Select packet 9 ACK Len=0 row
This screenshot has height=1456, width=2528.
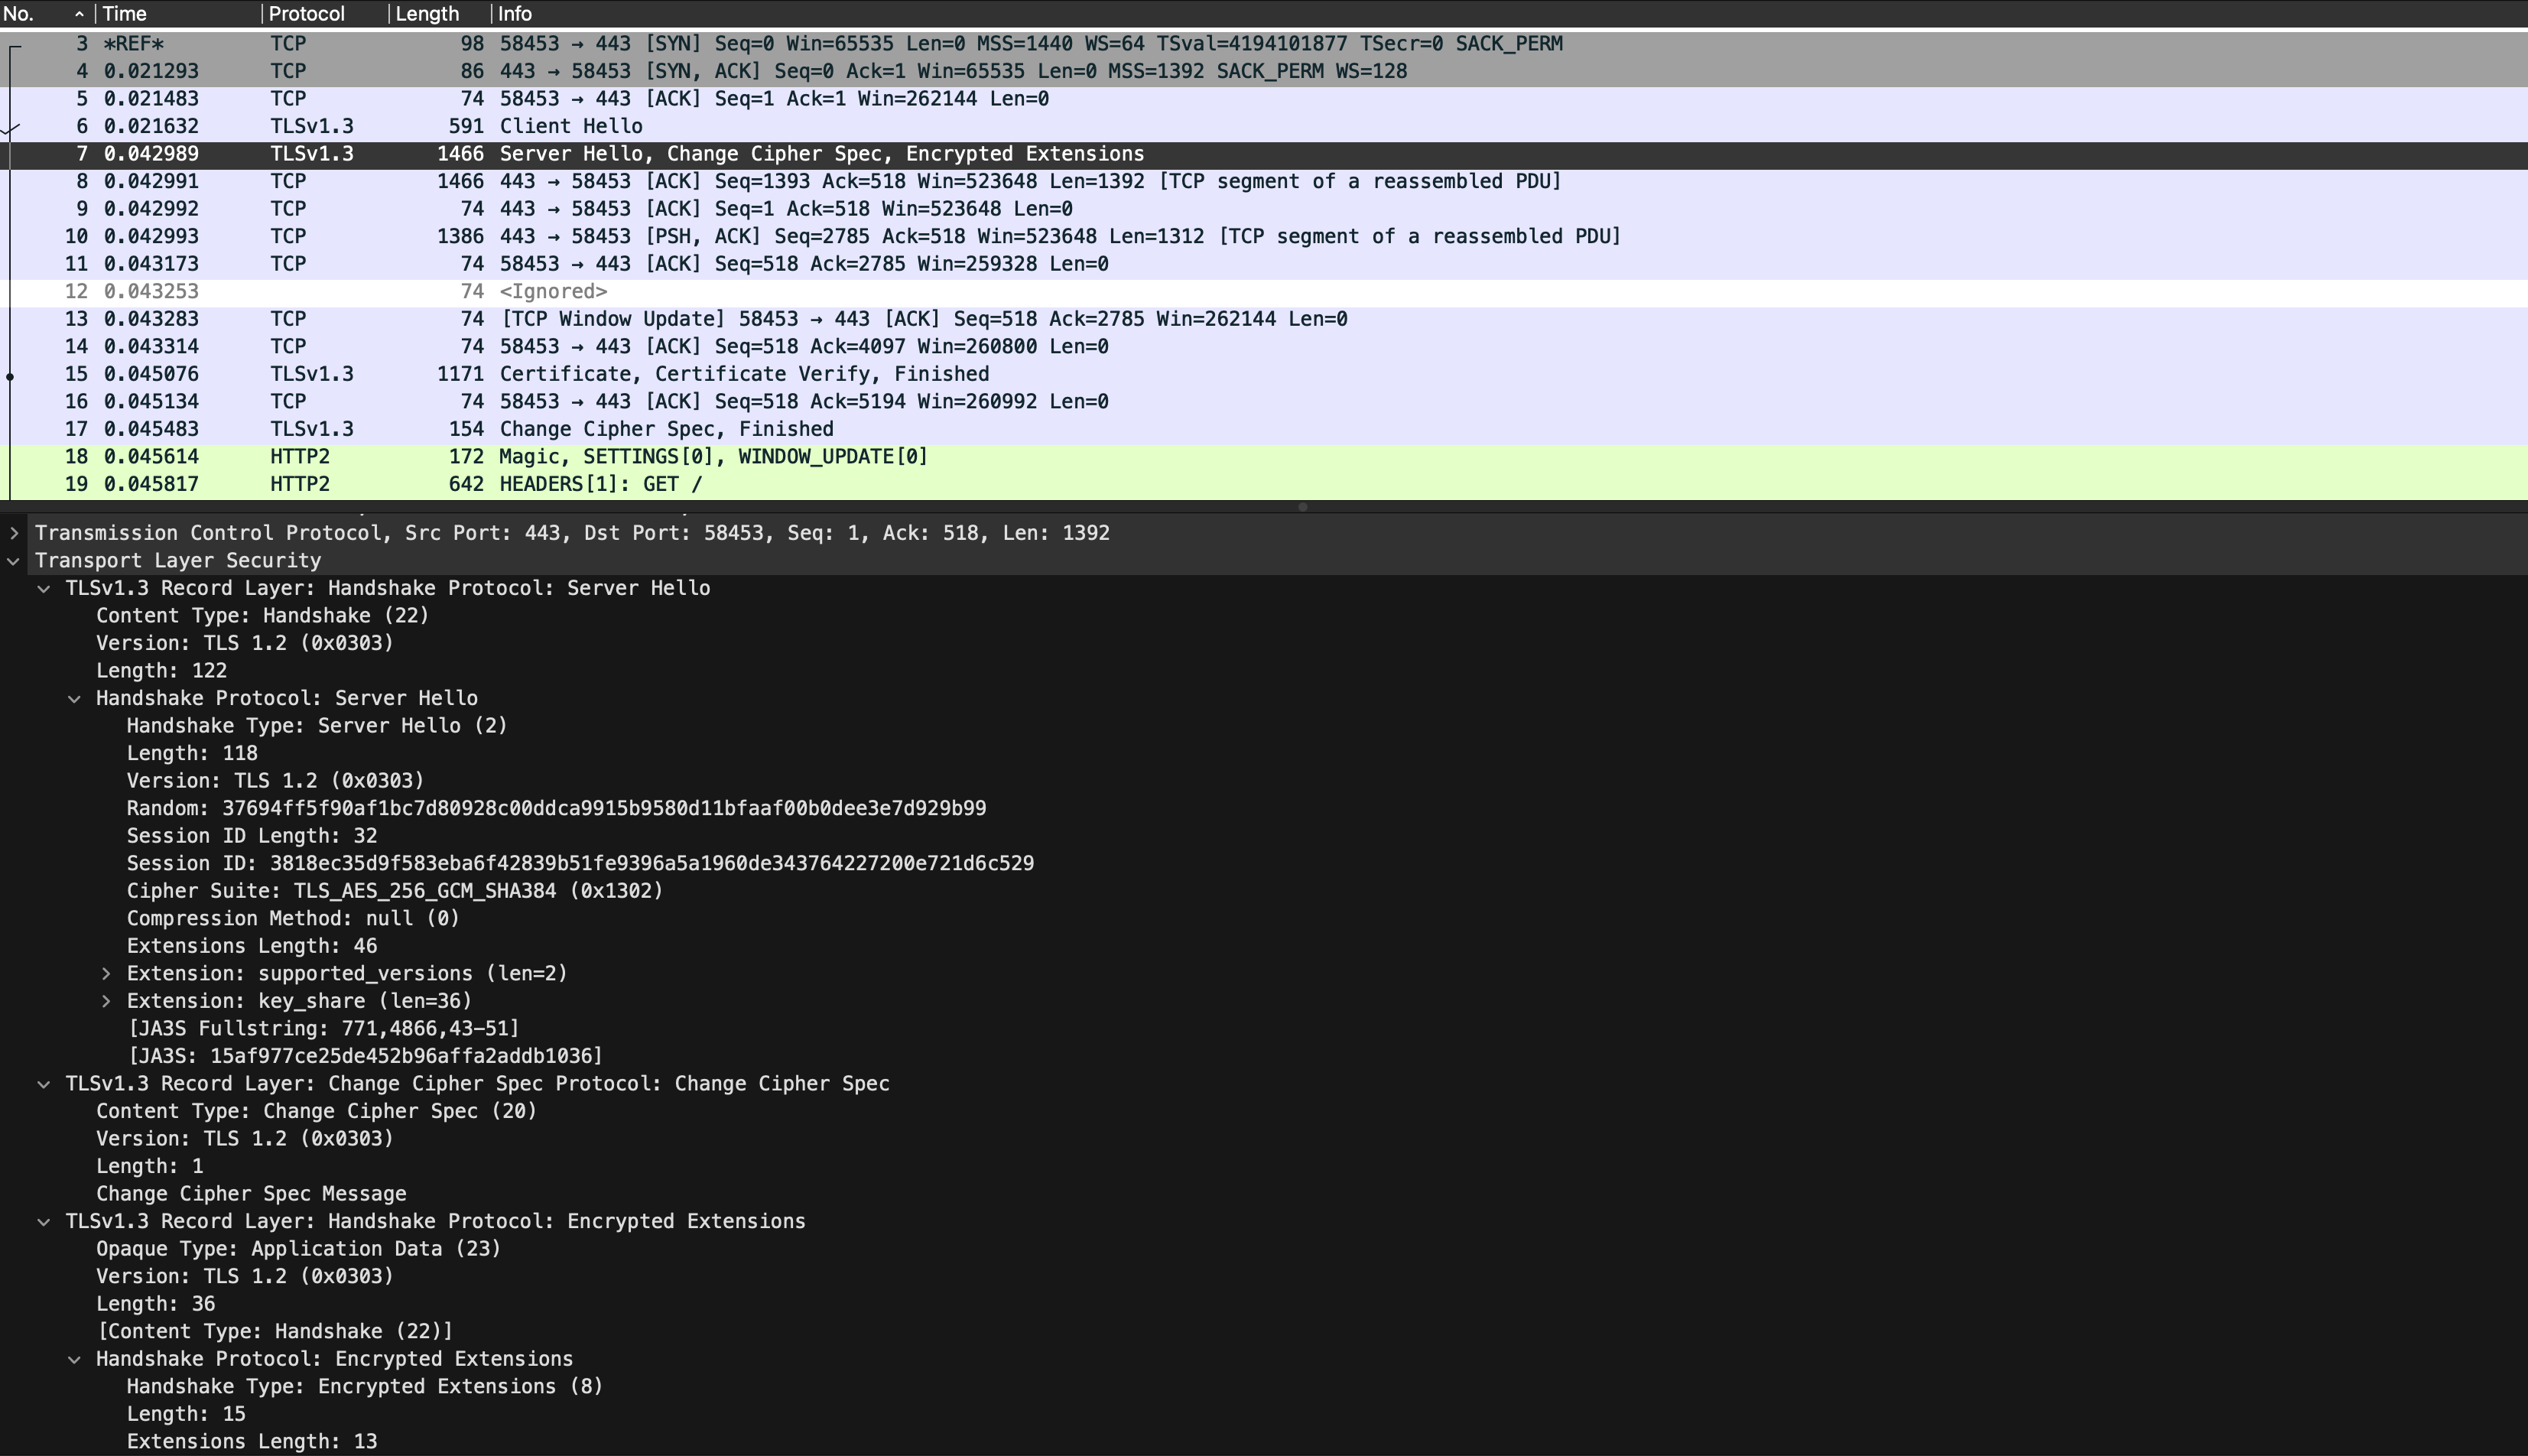[1264, 209]
